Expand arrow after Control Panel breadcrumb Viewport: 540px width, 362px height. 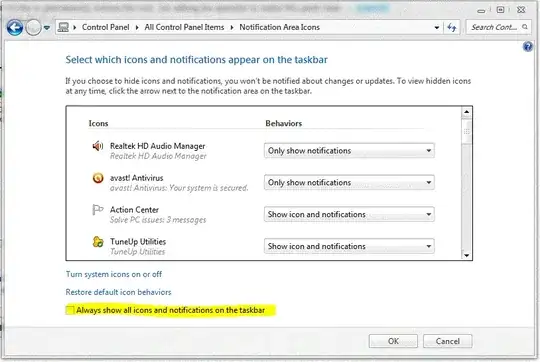tap(137, 27)
